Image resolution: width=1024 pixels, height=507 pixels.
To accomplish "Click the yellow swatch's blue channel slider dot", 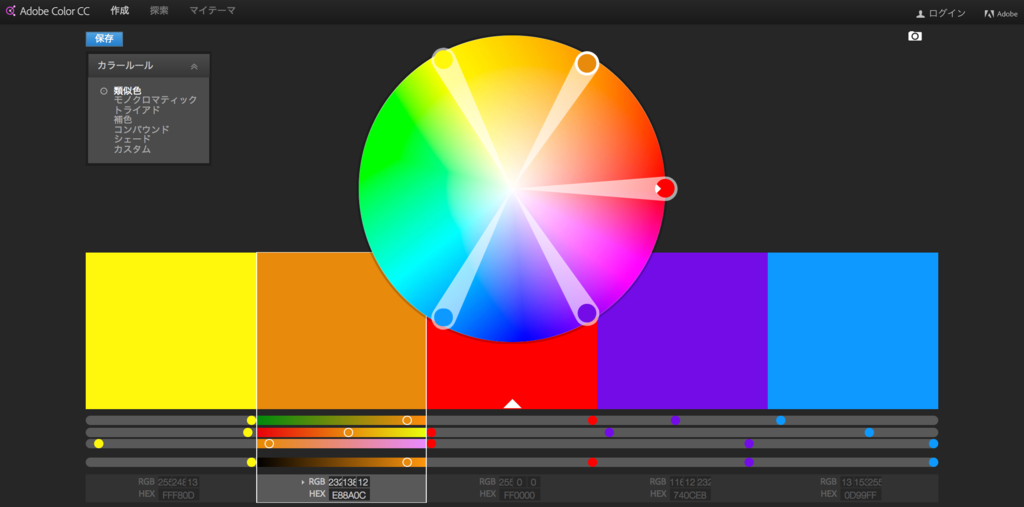I will [x=99, y=444].
